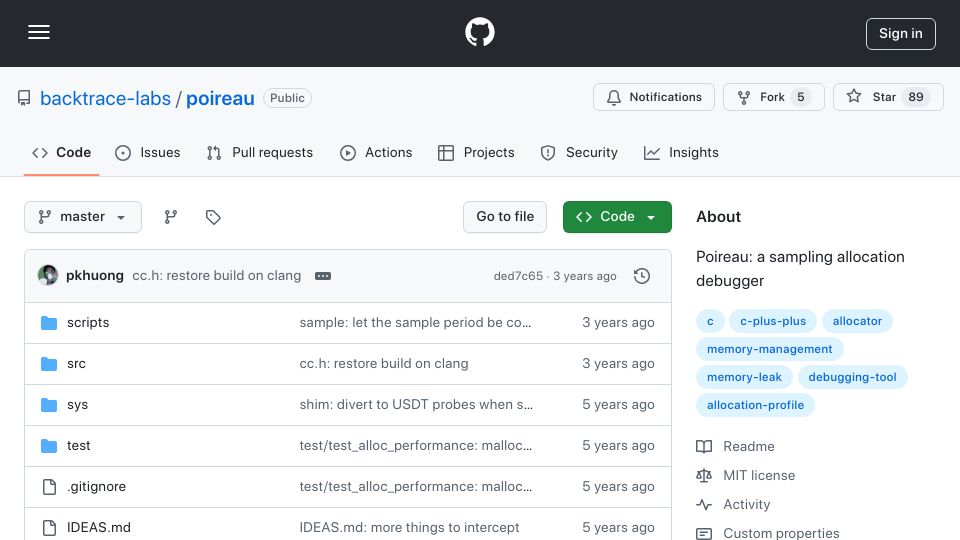
Task: Select the memory-management topic tag
Action: click(x=770, y=349)
